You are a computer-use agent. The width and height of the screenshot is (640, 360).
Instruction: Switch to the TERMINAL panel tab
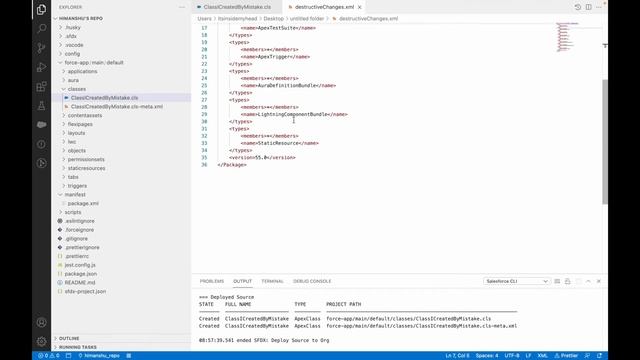point(272,281)
